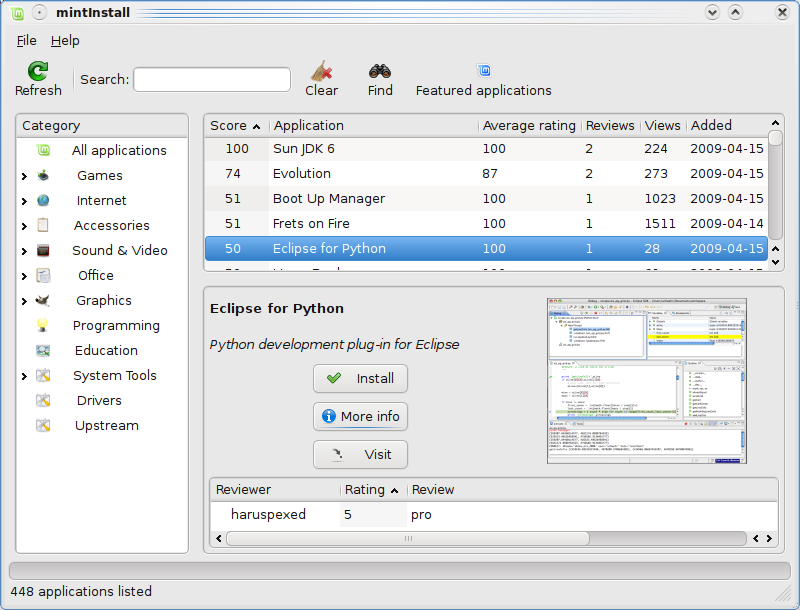Expand the System Tools category arrow
This screenshot has height=610, width=800.
24,376
